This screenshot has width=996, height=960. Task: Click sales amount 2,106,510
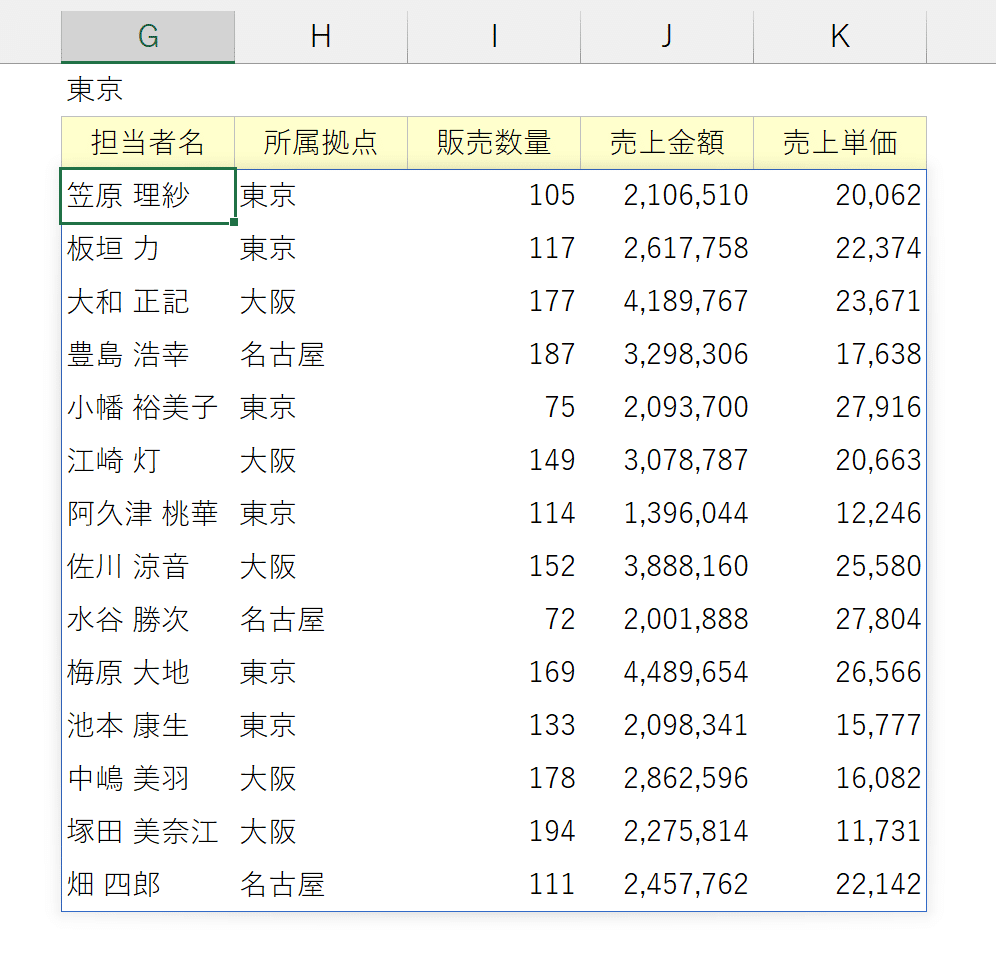tap(667, 196)
